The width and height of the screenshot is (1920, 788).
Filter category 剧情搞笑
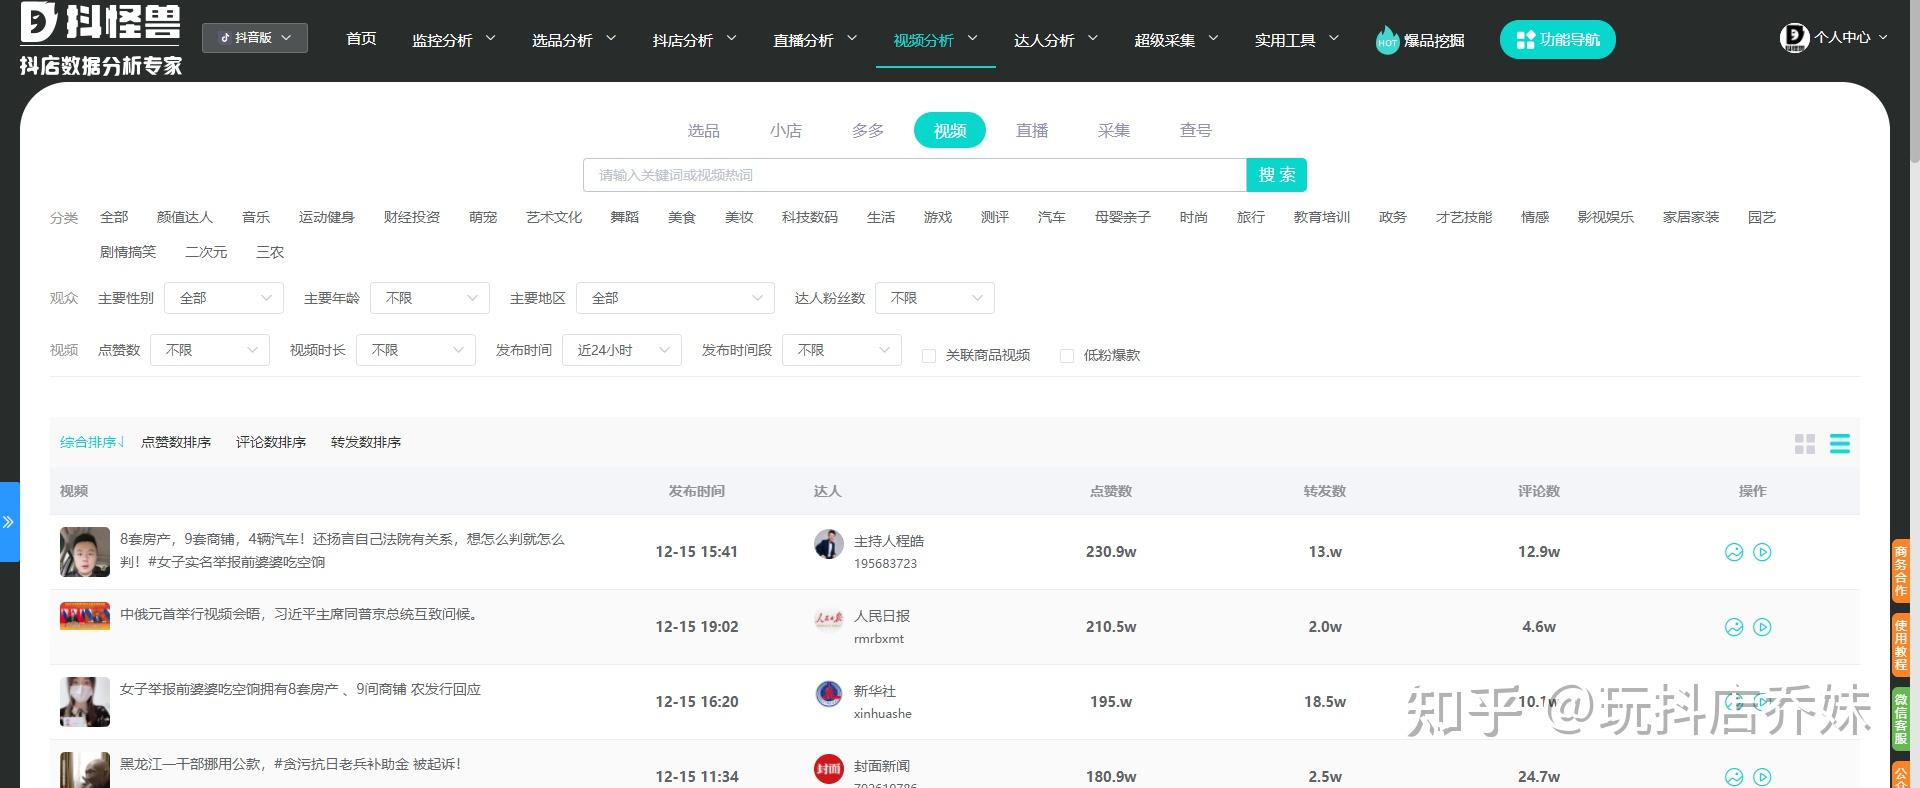click(128, 252)
